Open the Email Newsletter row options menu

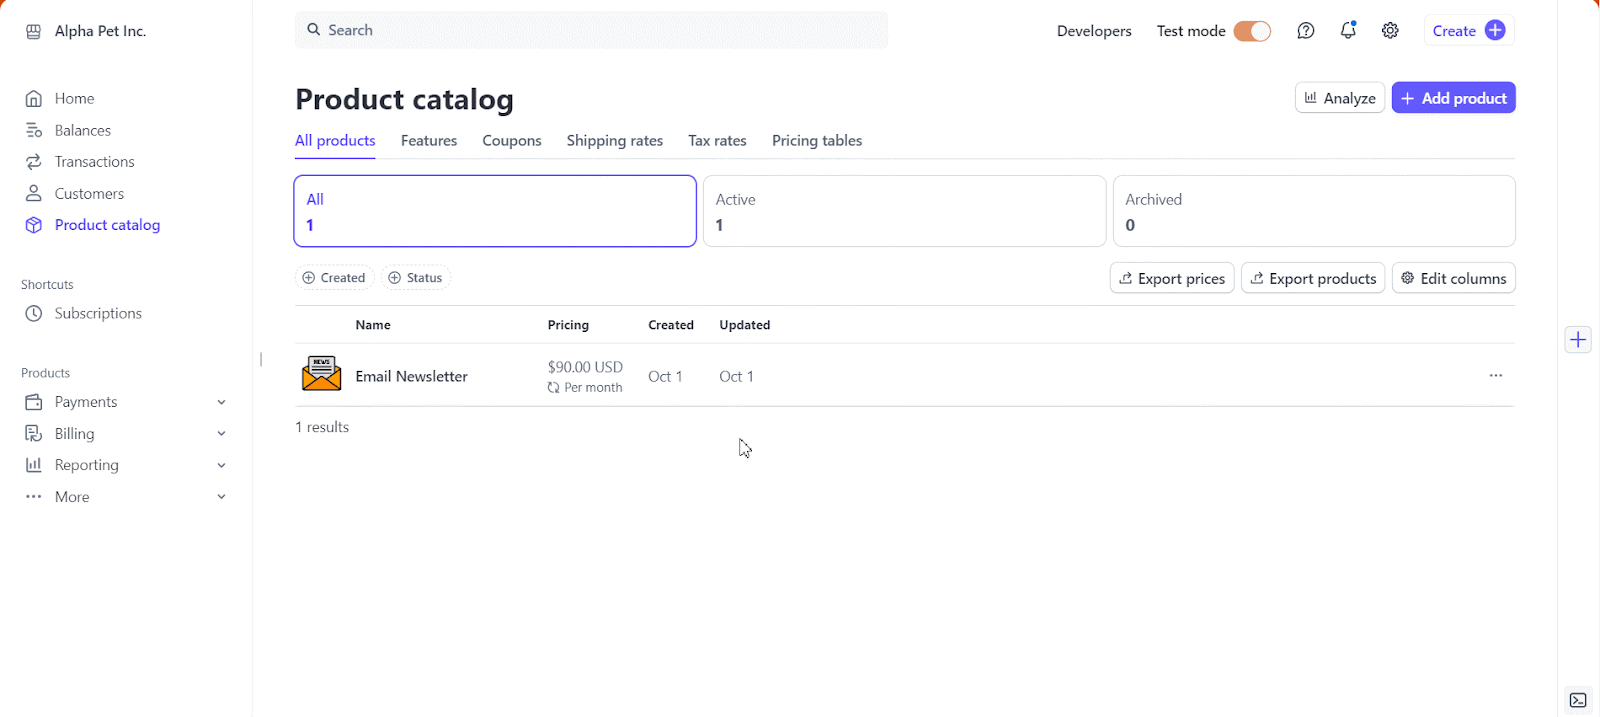1495,376
